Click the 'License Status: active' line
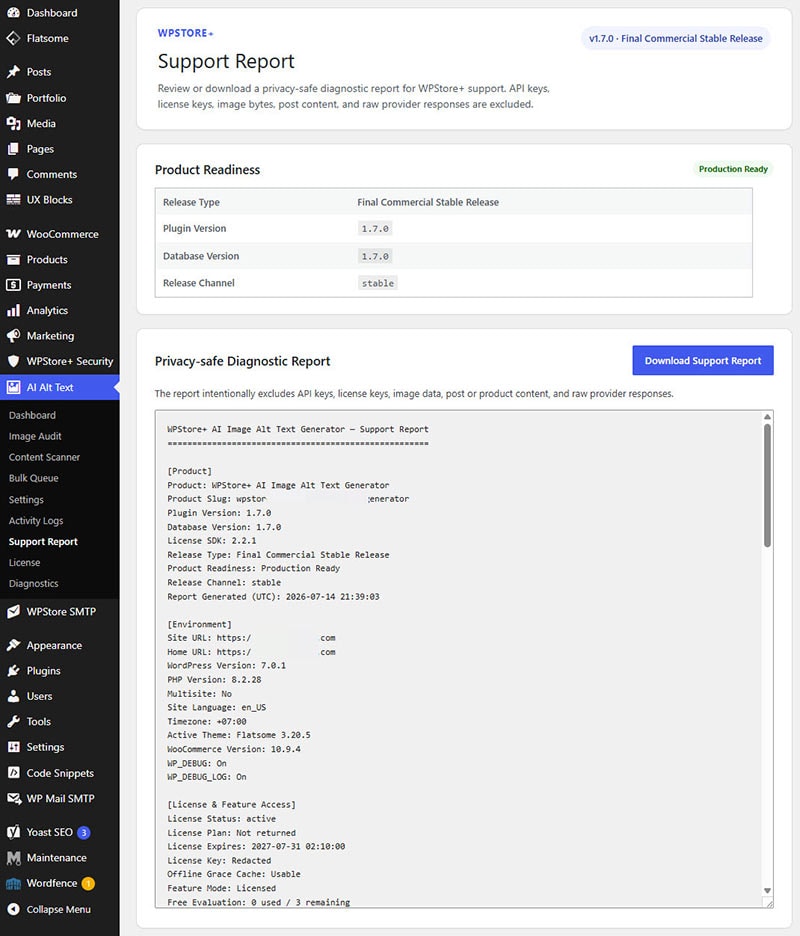Image resolution: width=800 pixels, height=936 pixels. (221, 819)
